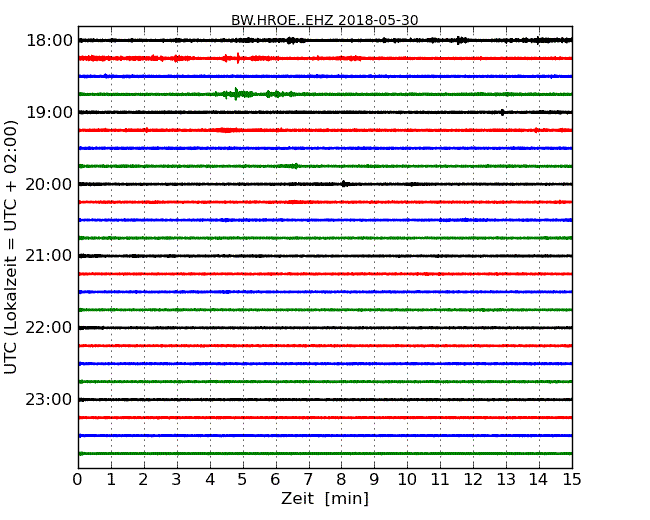Click the x-axis tick label 10

(x=407, y=480)
